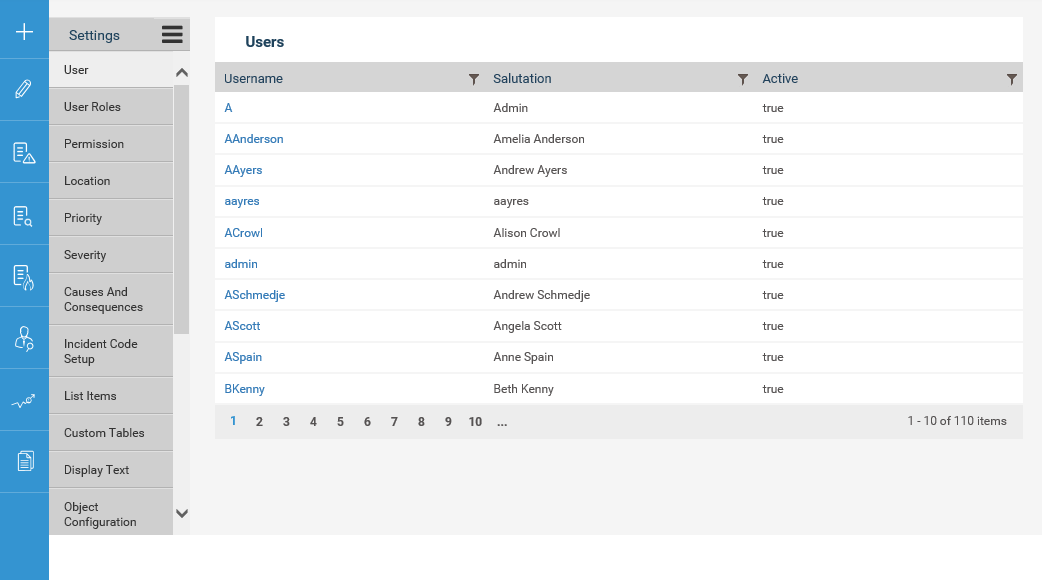Toggle the Settings hamburger menu

tap(172, 35)
